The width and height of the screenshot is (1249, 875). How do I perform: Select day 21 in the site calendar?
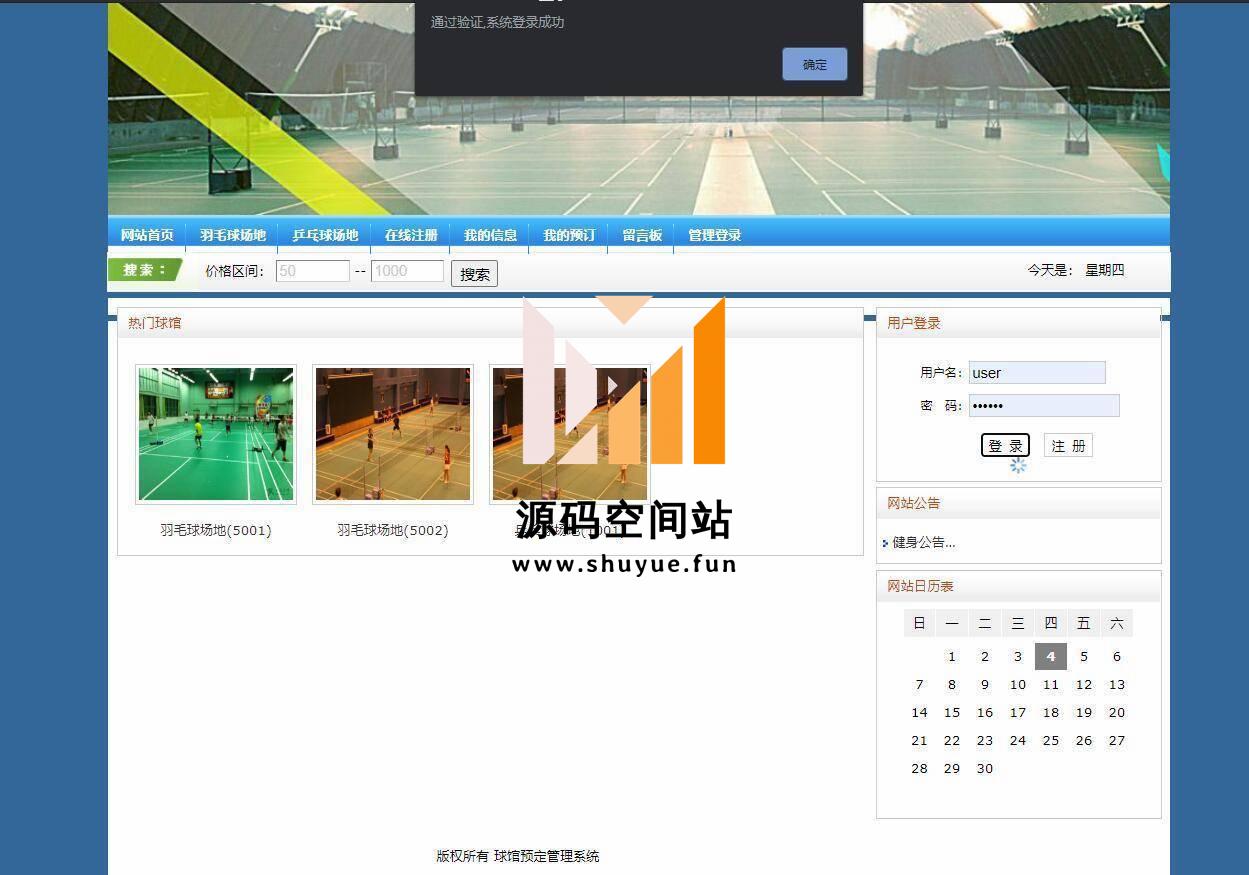(x=919, y=741)
